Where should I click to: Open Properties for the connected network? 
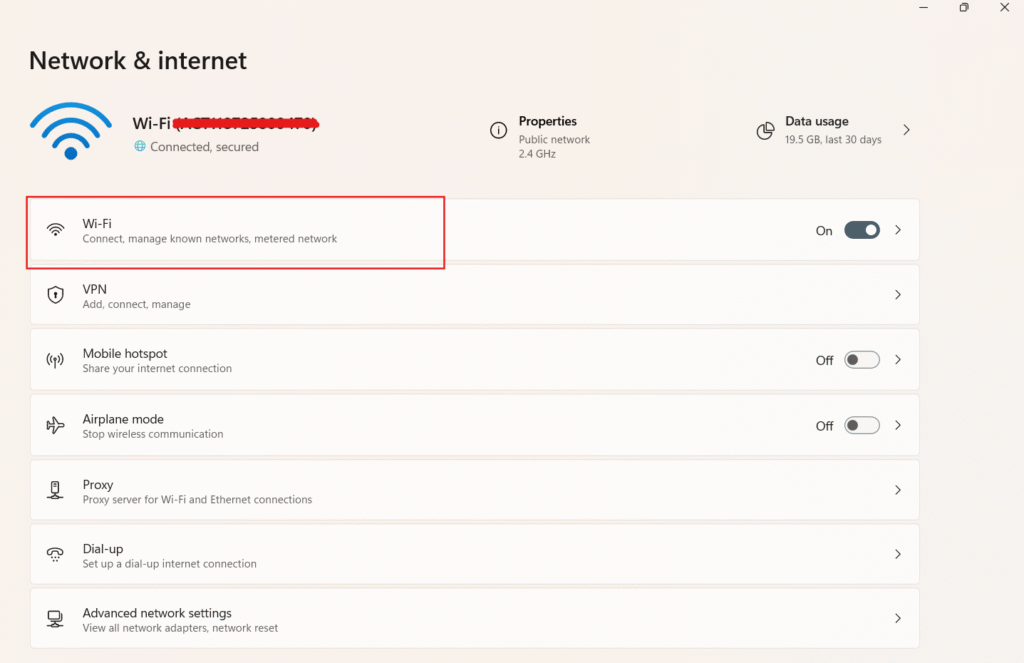click(548, 122)
